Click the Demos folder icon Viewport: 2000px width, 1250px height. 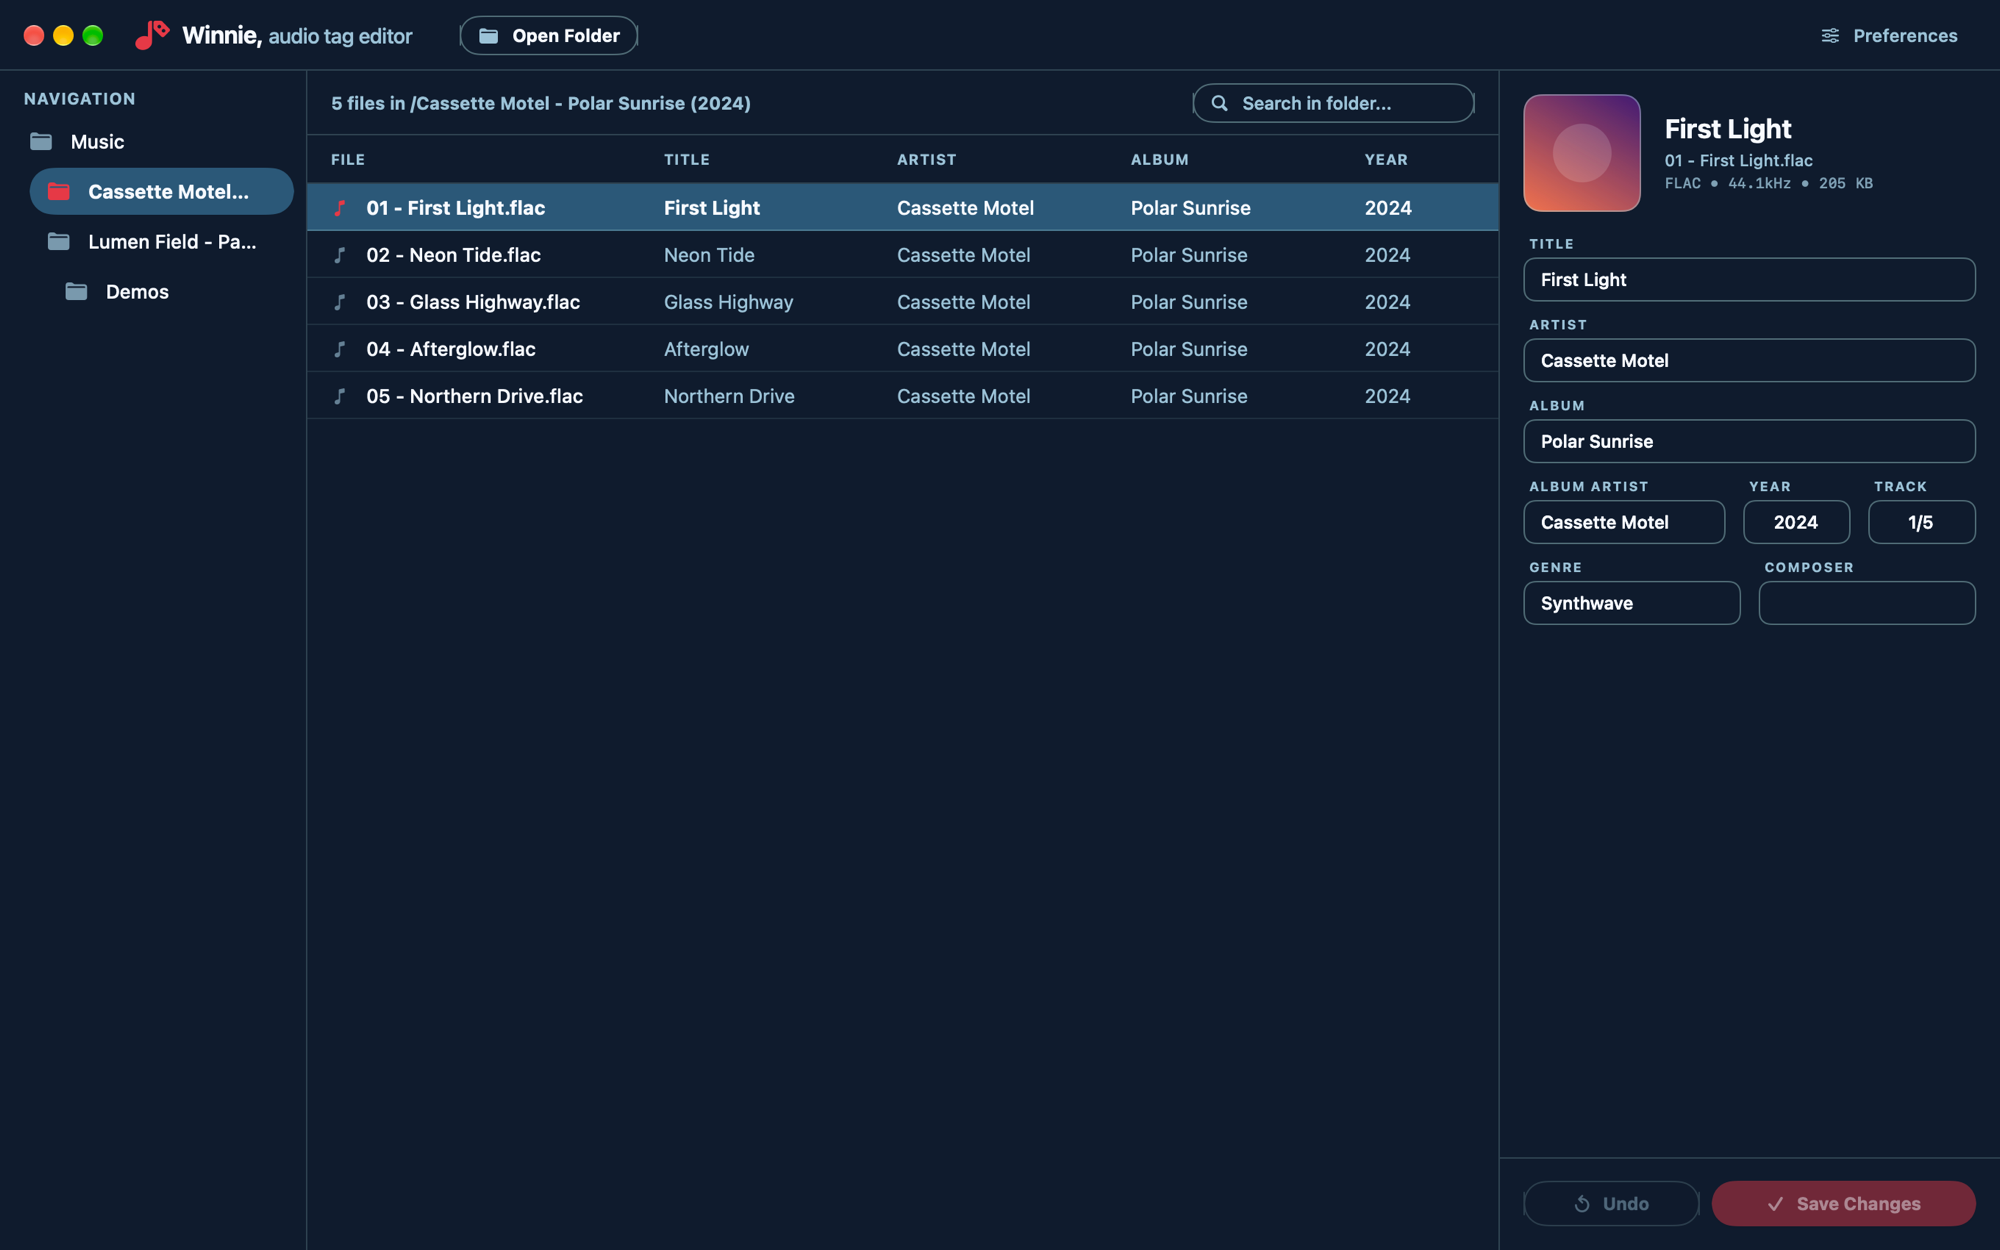[77, 291]
